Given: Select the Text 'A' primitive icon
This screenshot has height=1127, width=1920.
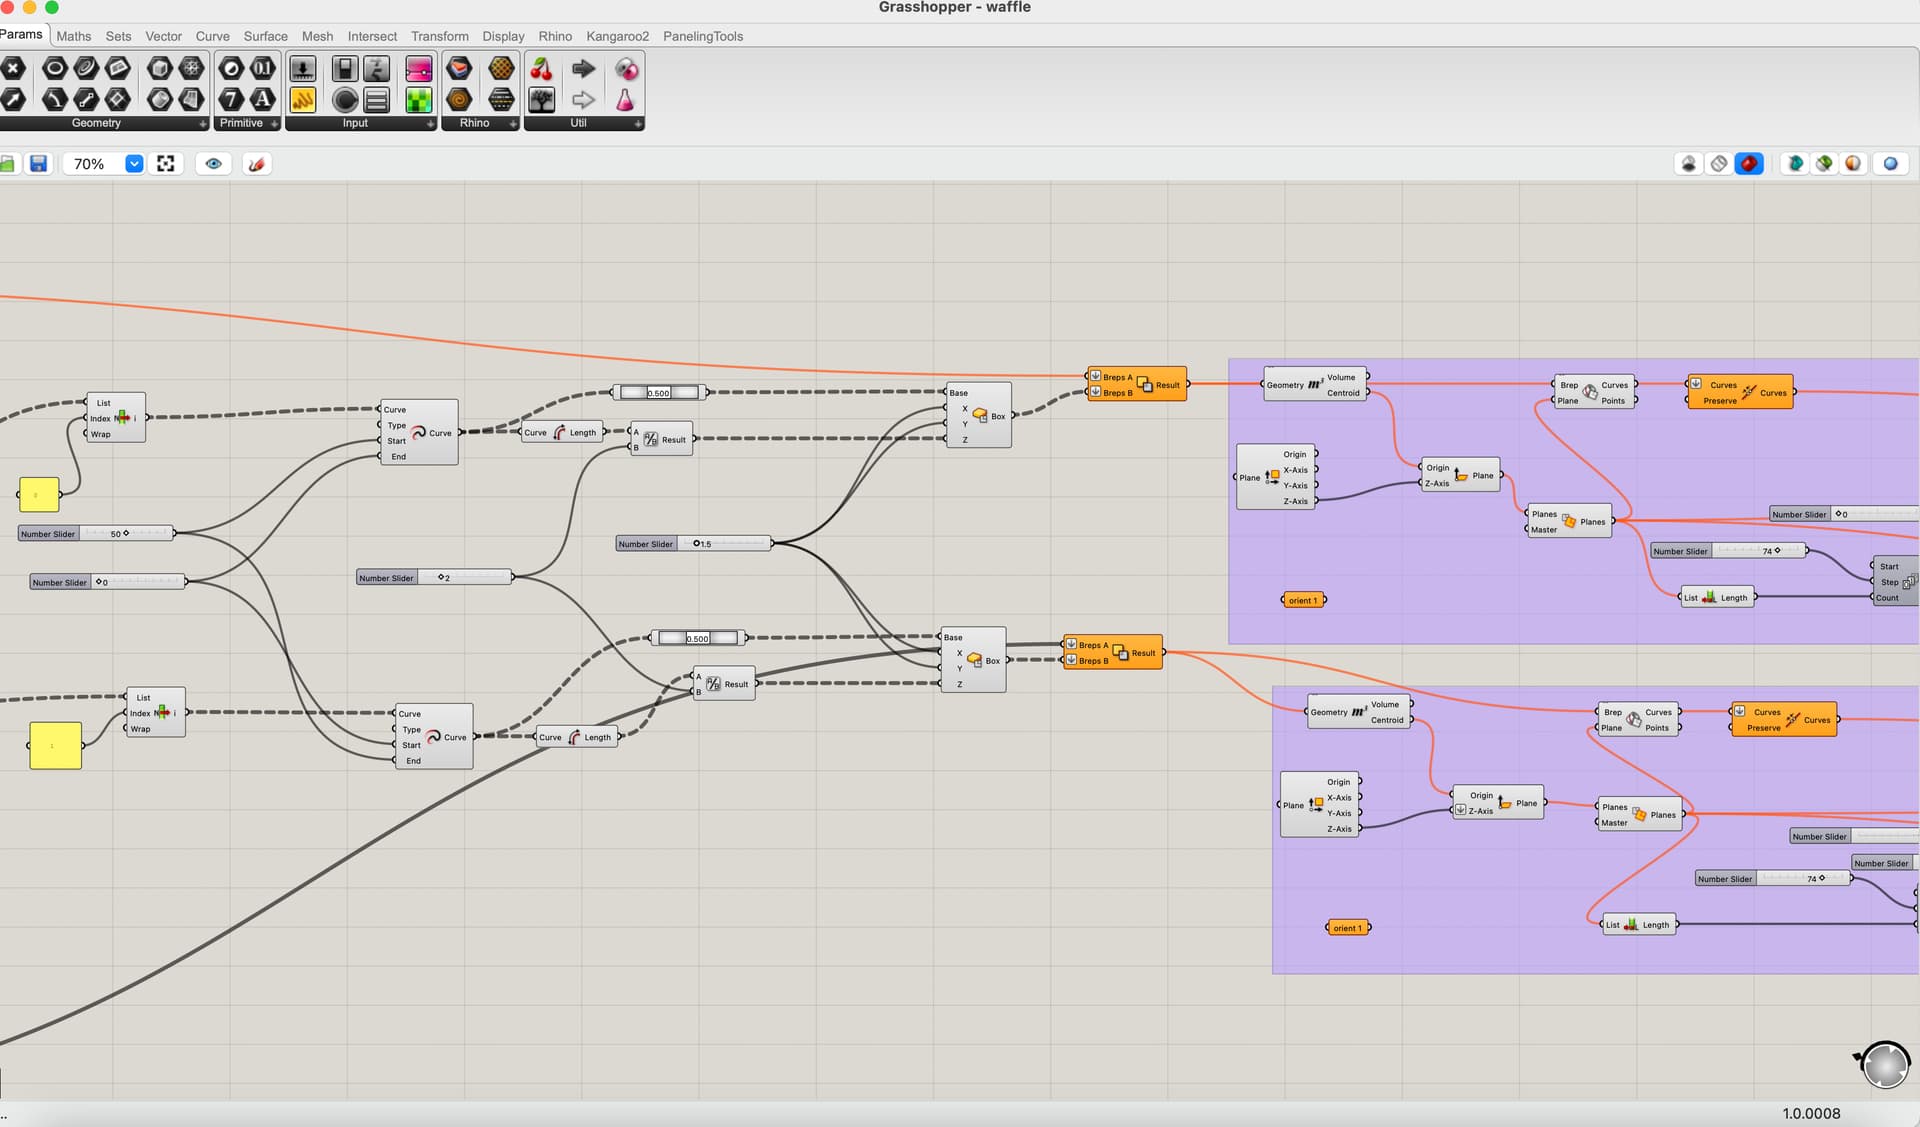Looking at the screenshot, I should (262, 99).
